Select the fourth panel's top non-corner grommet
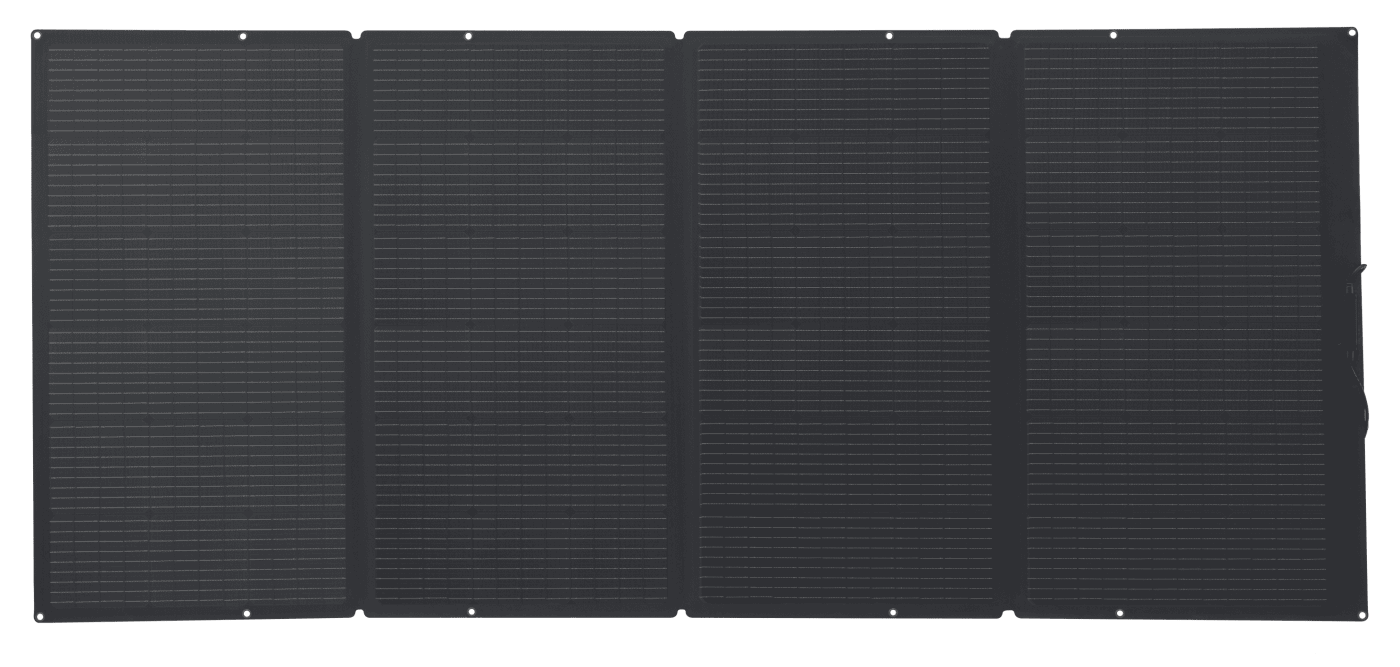Viewport: 1400px width, 667px height. (x=1113, y=35)
